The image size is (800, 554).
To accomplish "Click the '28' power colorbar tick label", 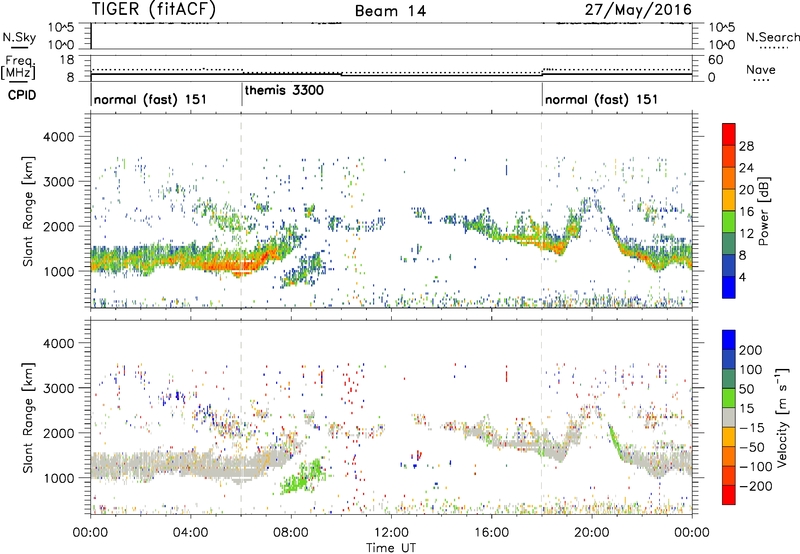I will point(746,146).
